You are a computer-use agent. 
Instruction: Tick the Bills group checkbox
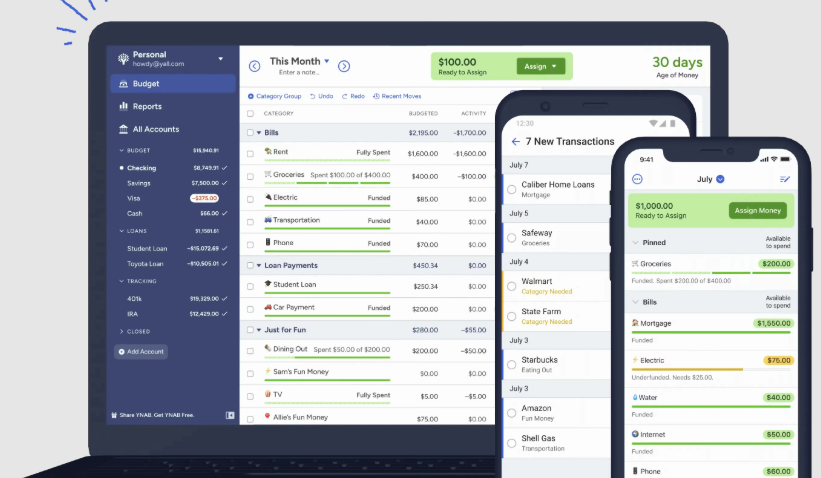point(250,132)
